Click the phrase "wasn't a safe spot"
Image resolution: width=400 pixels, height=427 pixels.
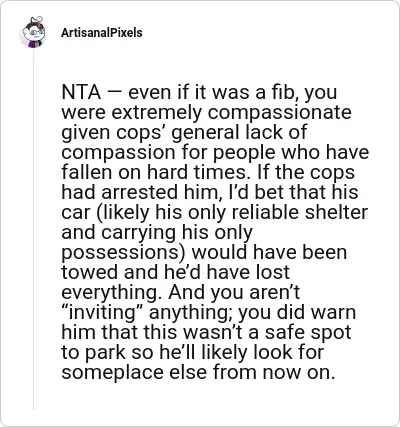(267, 333)
